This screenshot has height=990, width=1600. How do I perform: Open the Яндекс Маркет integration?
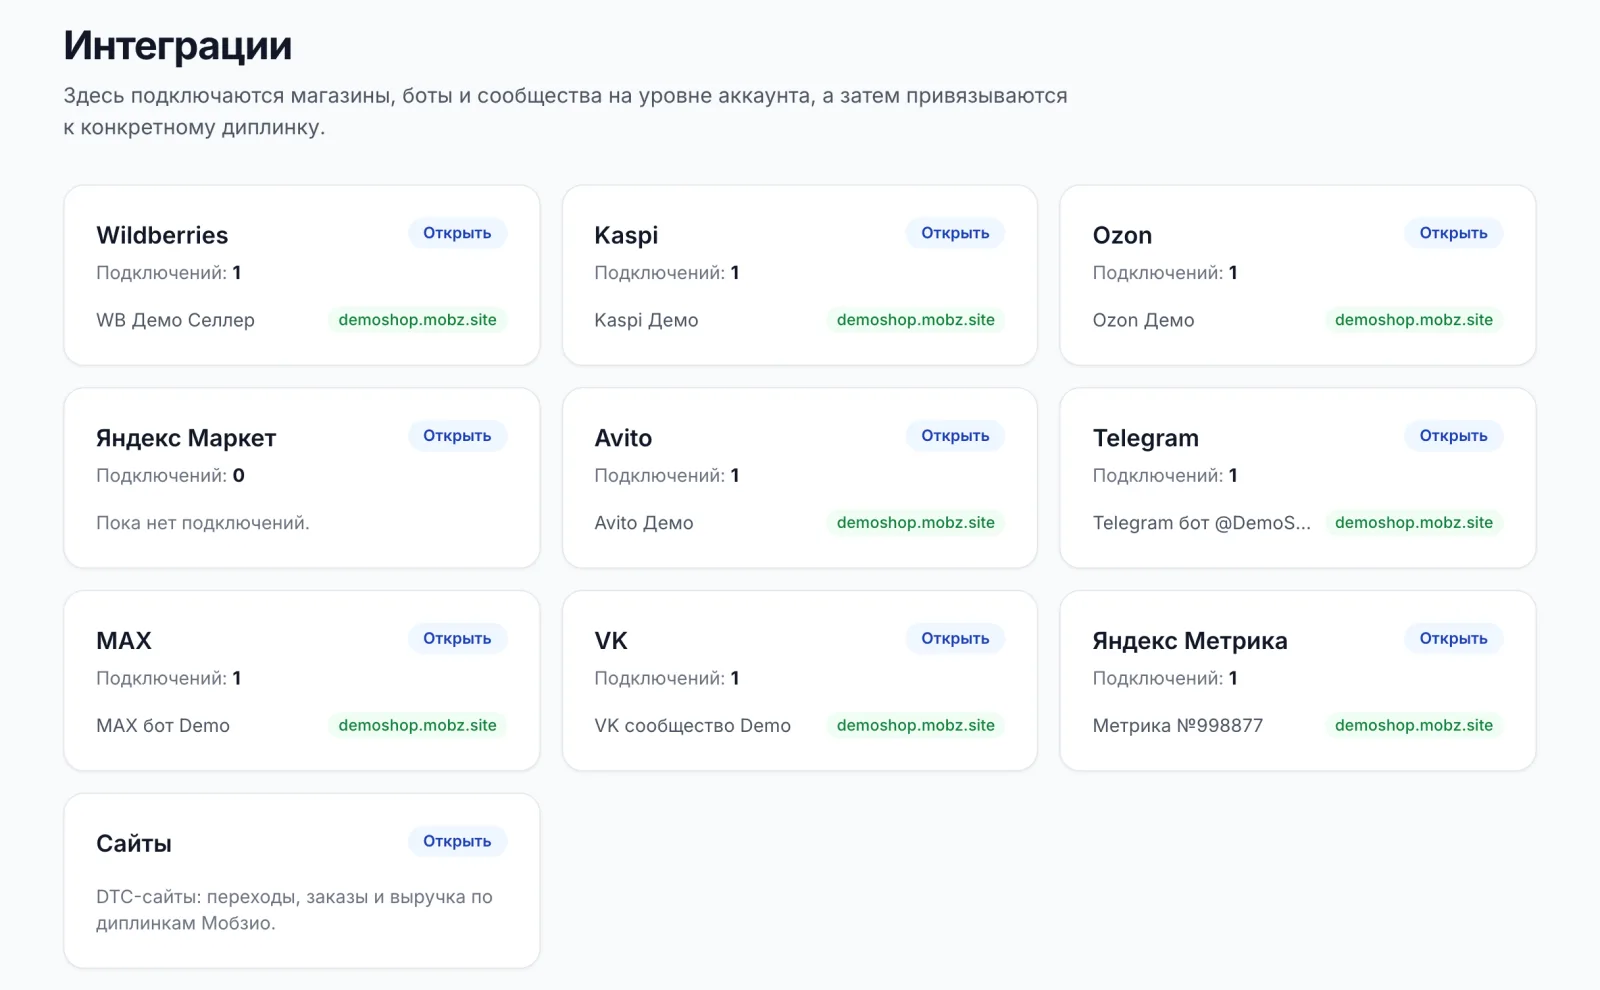click(x=457, y=436)
